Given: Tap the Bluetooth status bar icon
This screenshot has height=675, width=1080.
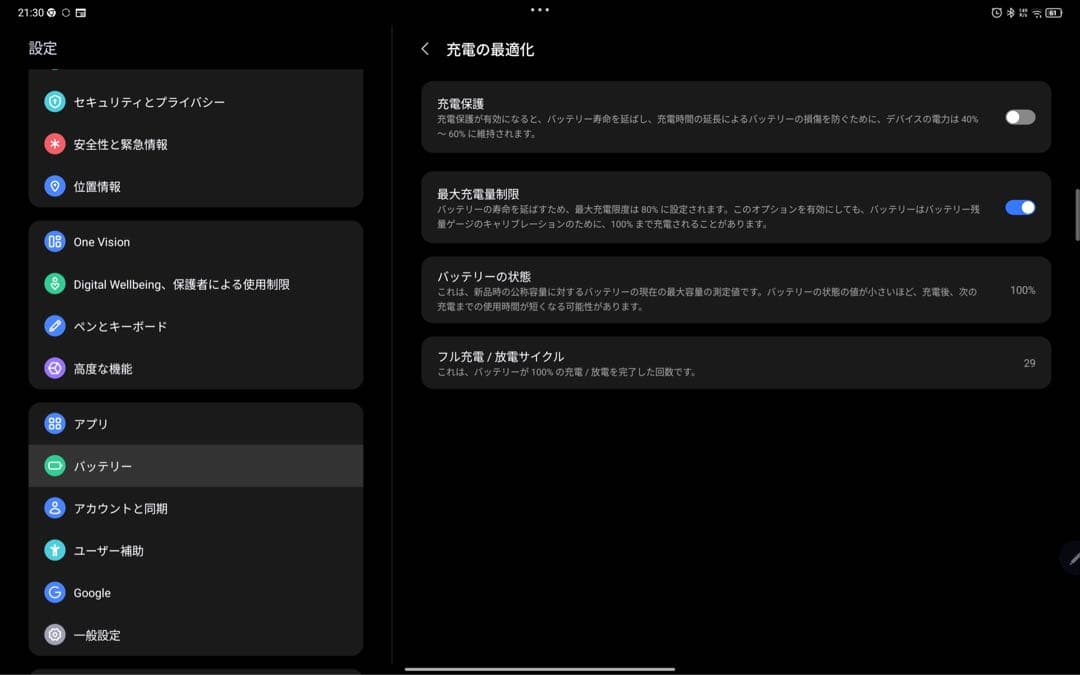Looking at the screenshot, I should point(1010,12).
